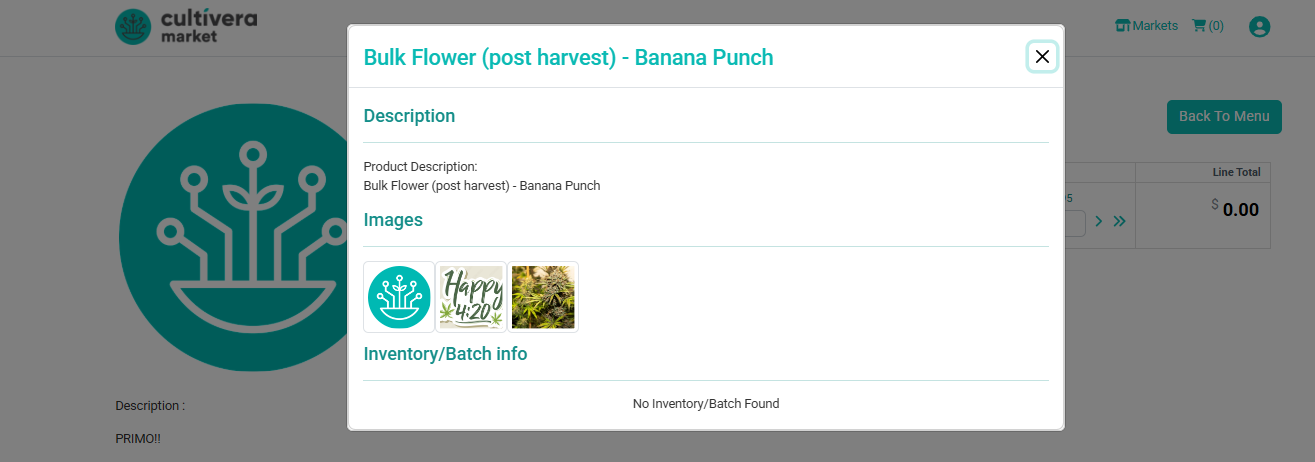Click the No Inventory/Batch Found message
The width and height of the screenshot is (1315, 462).
[x=705, y=404]
